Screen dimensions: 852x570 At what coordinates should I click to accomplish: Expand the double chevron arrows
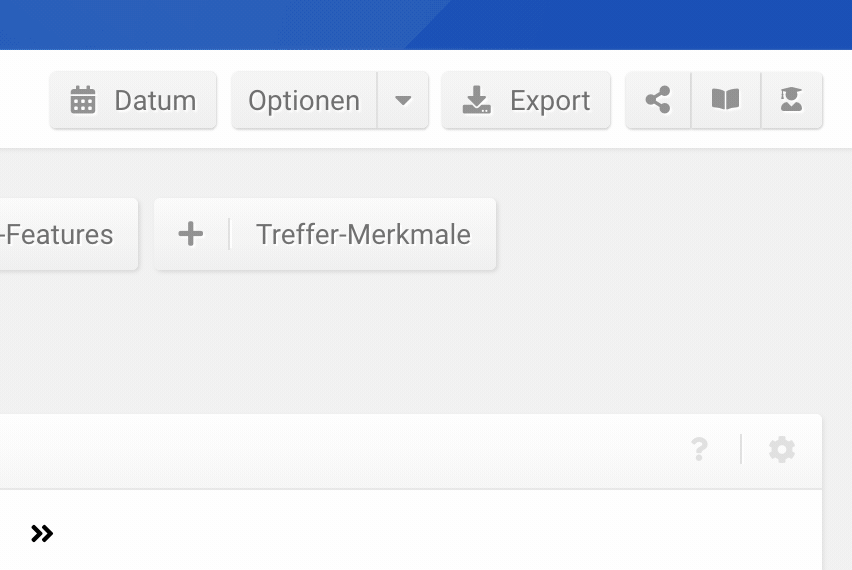pyautogui.click(x=42, y=534)
